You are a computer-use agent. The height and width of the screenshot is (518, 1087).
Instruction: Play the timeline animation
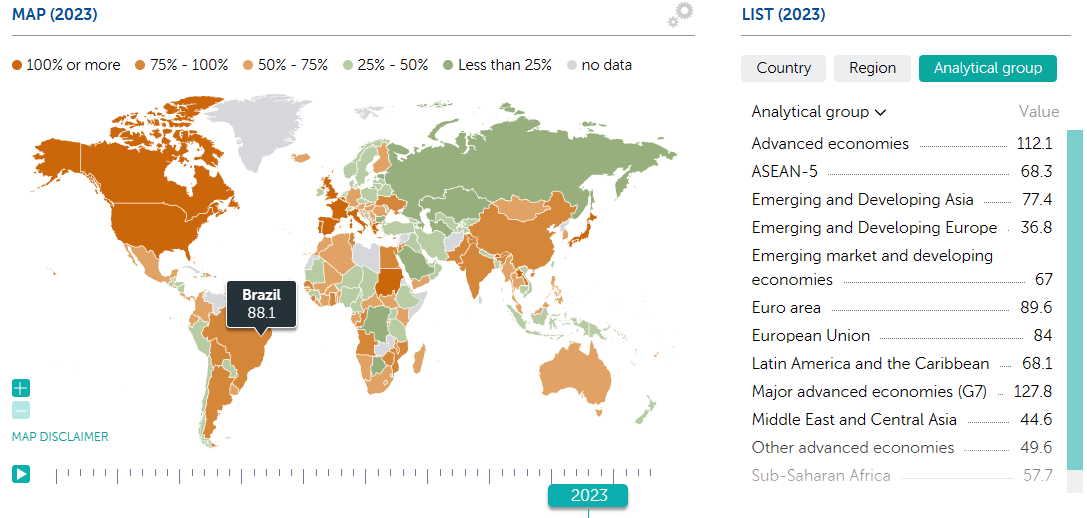[x=21, y=474]
